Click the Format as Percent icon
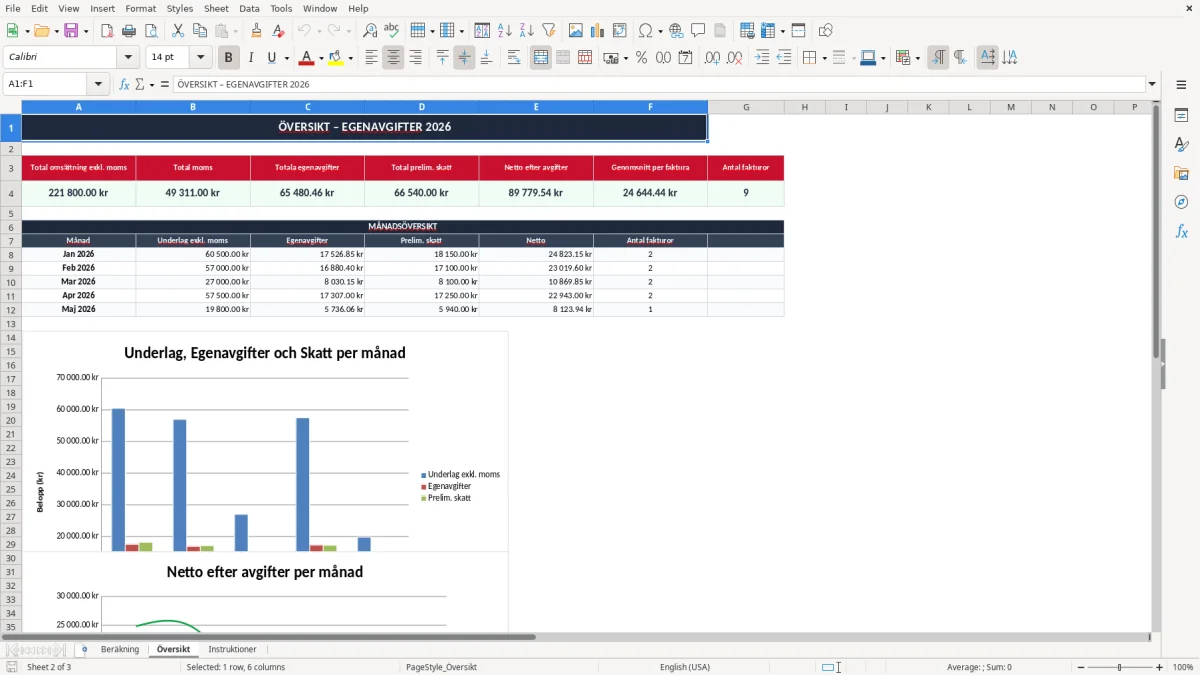This screenshot has height=675, width=1200. (641, 58)
